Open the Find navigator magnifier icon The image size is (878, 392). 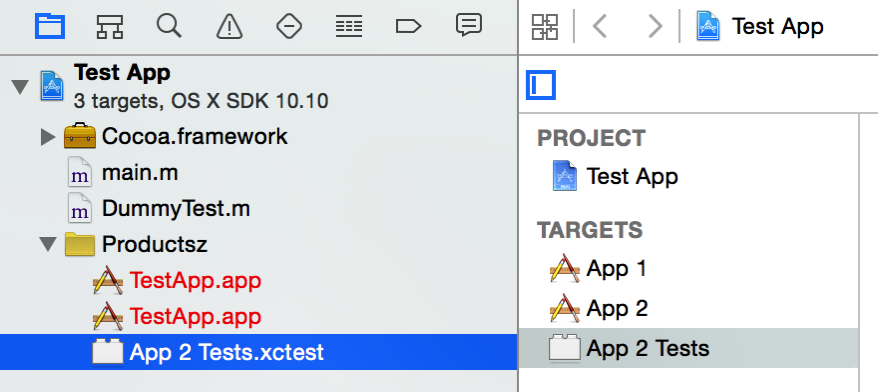coord(169,26)
